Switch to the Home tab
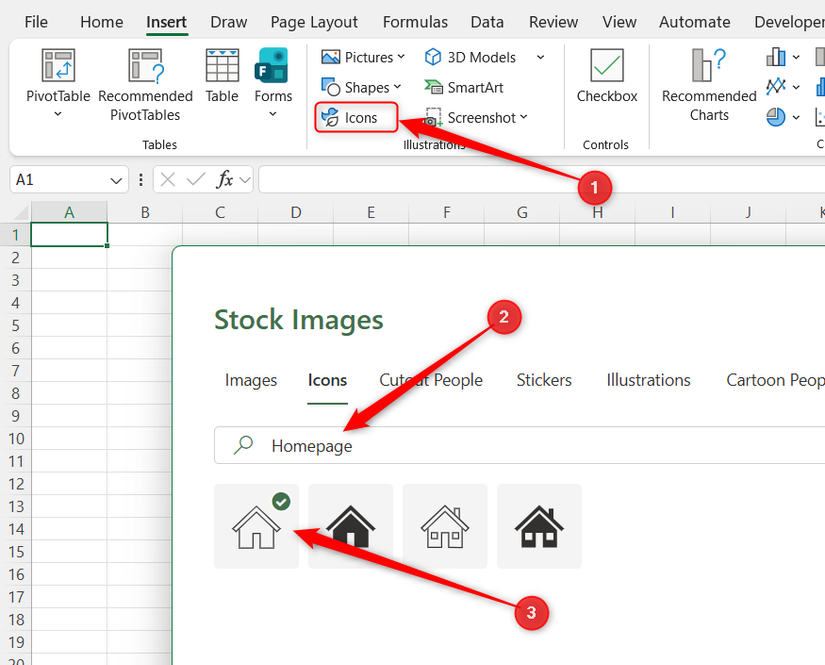 pyautogui.click(x=102, y=22)
